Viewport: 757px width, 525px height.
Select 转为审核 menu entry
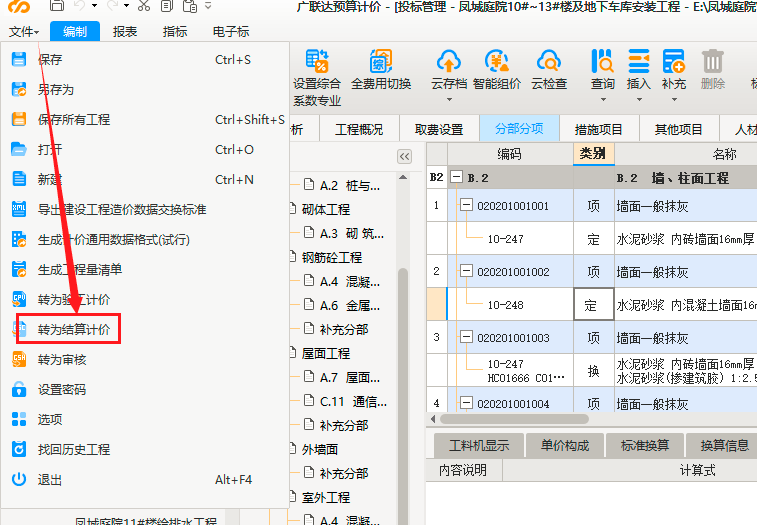pyautogui.click(x=145, y=360)
